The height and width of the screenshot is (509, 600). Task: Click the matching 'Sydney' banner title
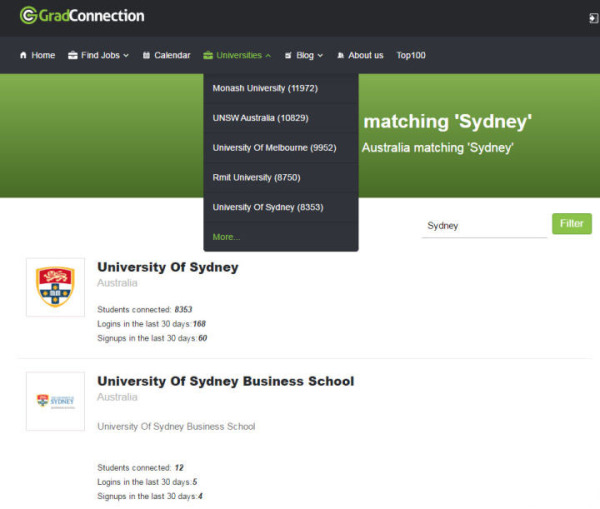coord(447,122)
